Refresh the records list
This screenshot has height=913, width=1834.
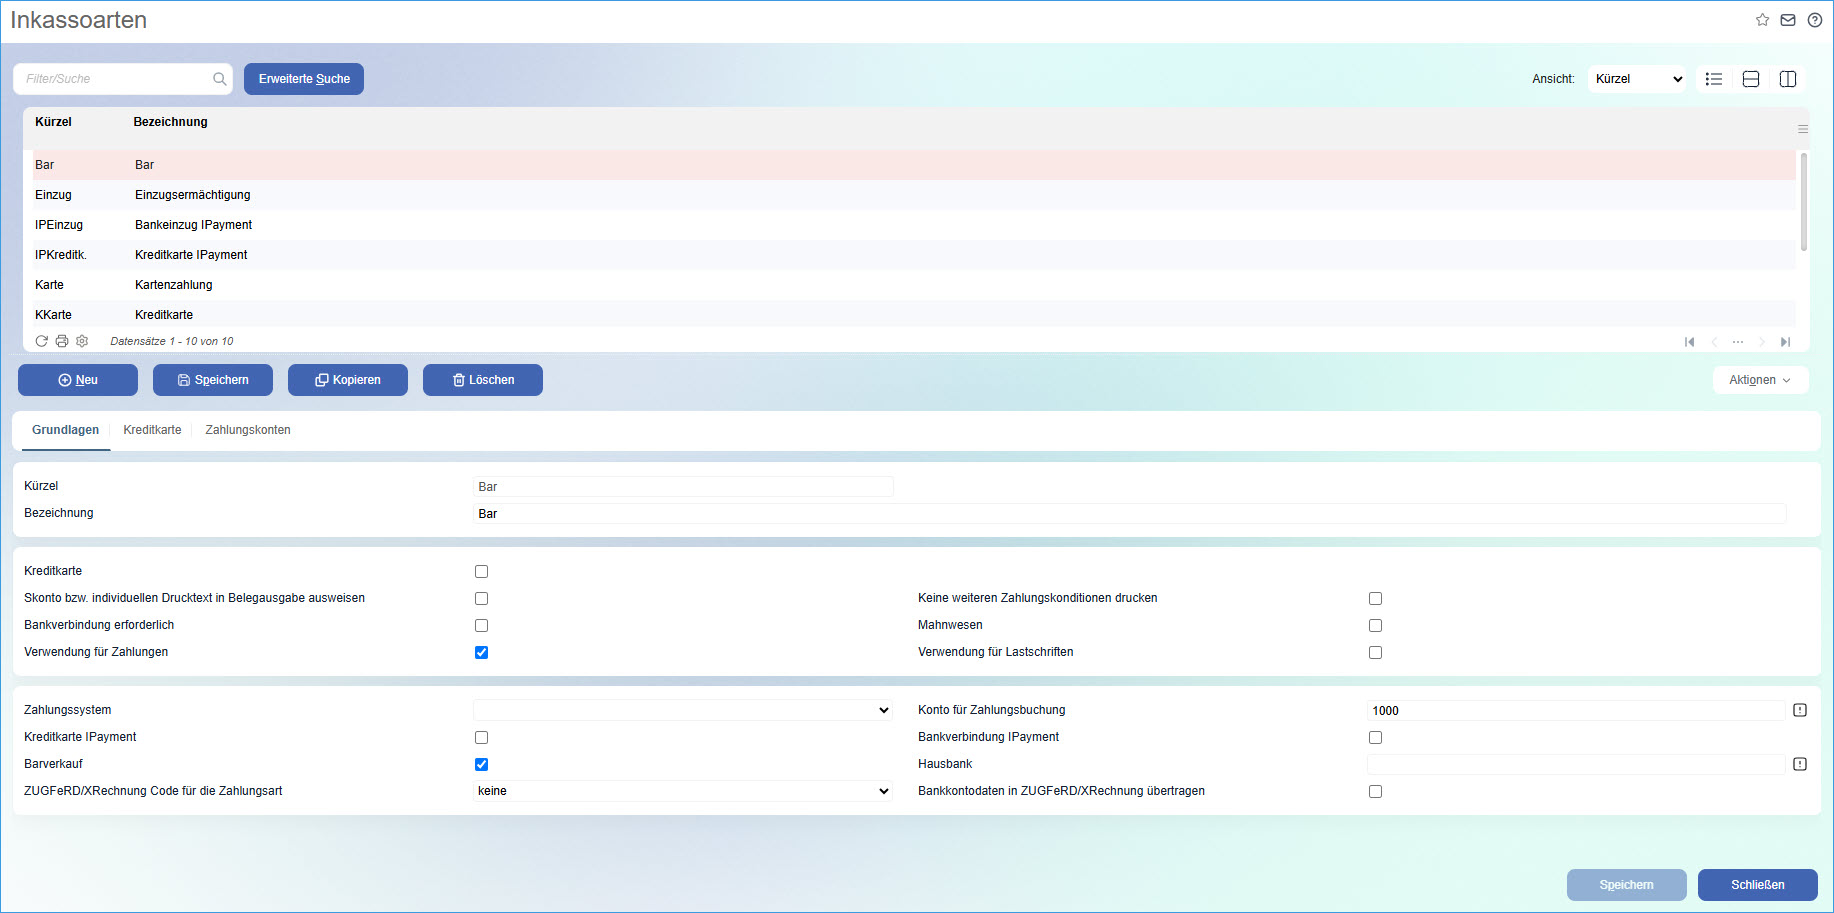click(x=42, y=341)
